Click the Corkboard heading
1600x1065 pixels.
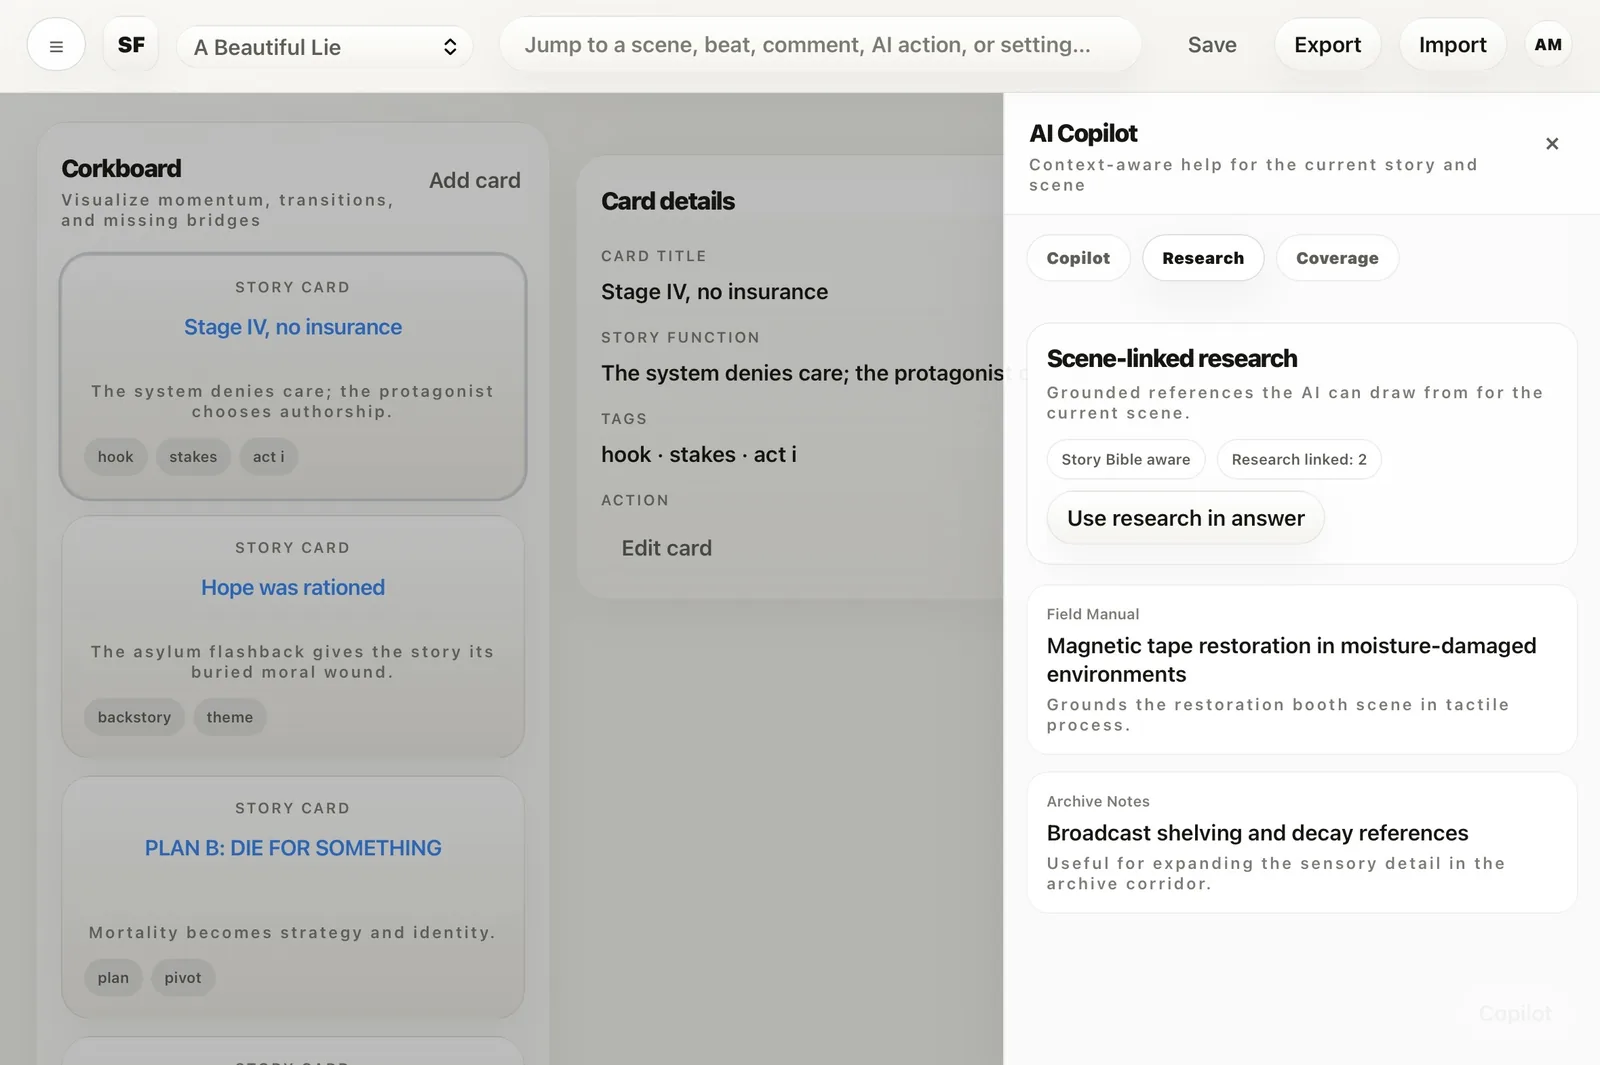[121, 168]
